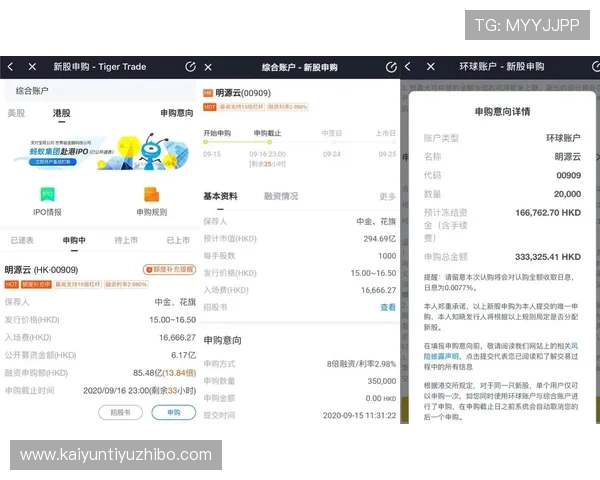Click the 明源云(00909) title in 综合账户 page
This screenshot has height=480, width=600.
243,93
